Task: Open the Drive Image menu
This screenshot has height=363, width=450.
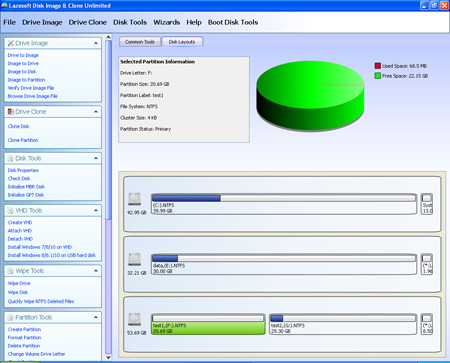Action: 42,22
